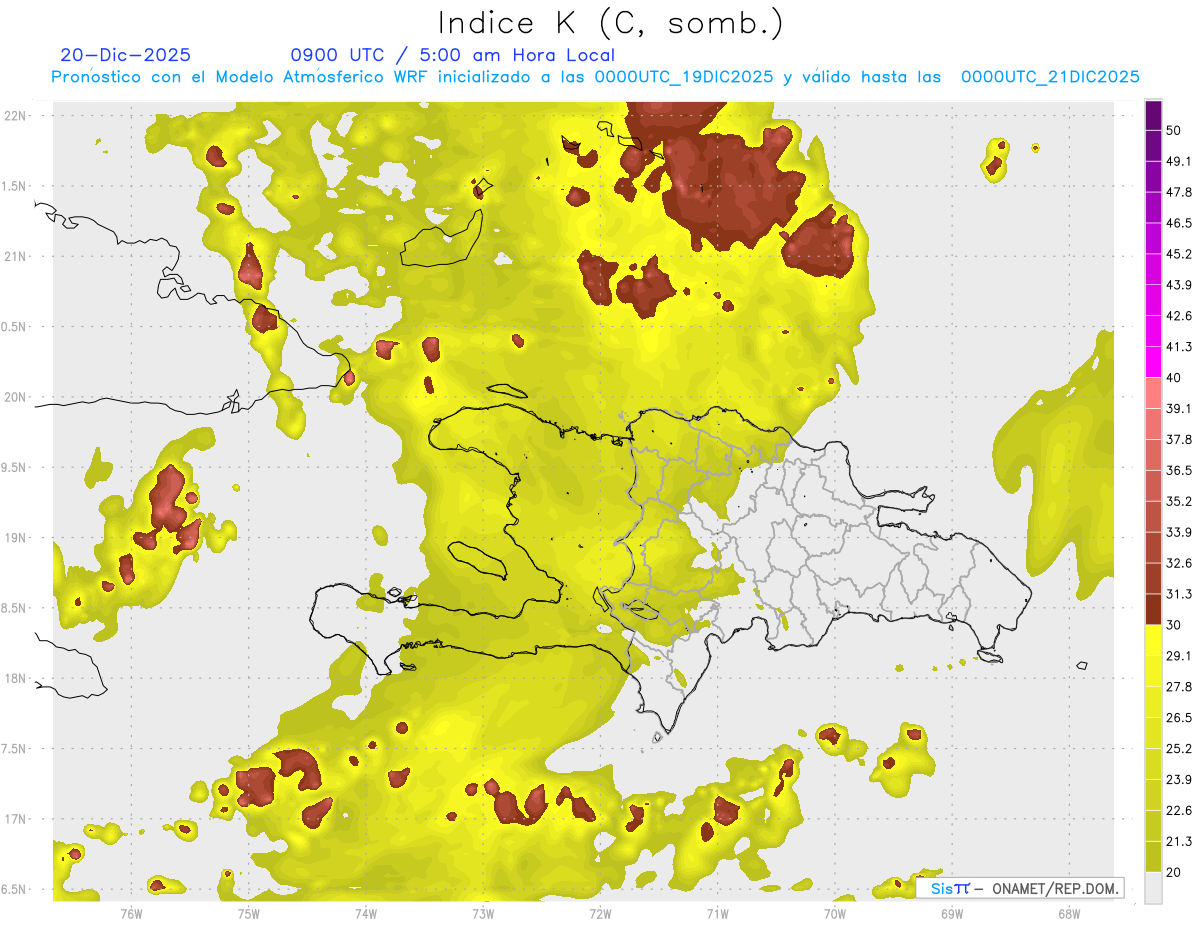This screenshot has height=927, width=1200.
Task: Click the truncated latitude label "6.5N"
Action: point(14,890)
